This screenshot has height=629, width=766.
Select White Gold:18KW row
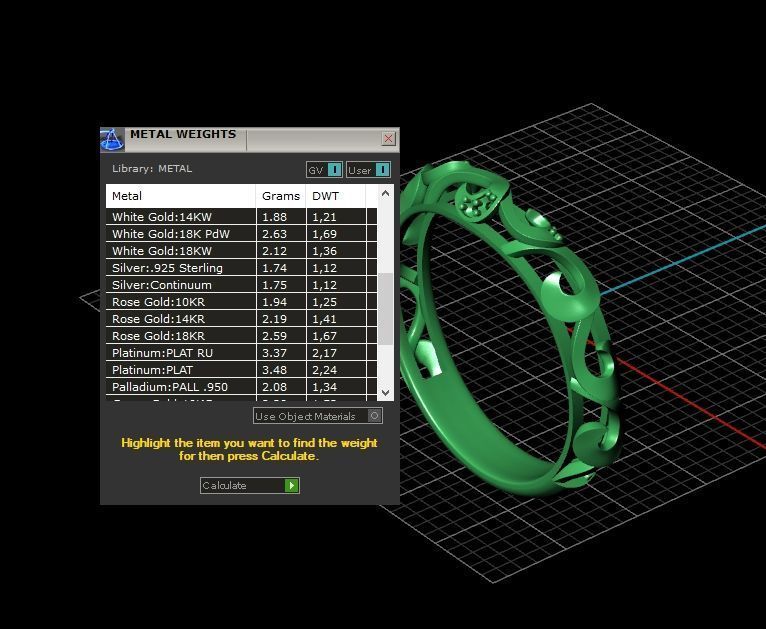(x=241, y=251)
